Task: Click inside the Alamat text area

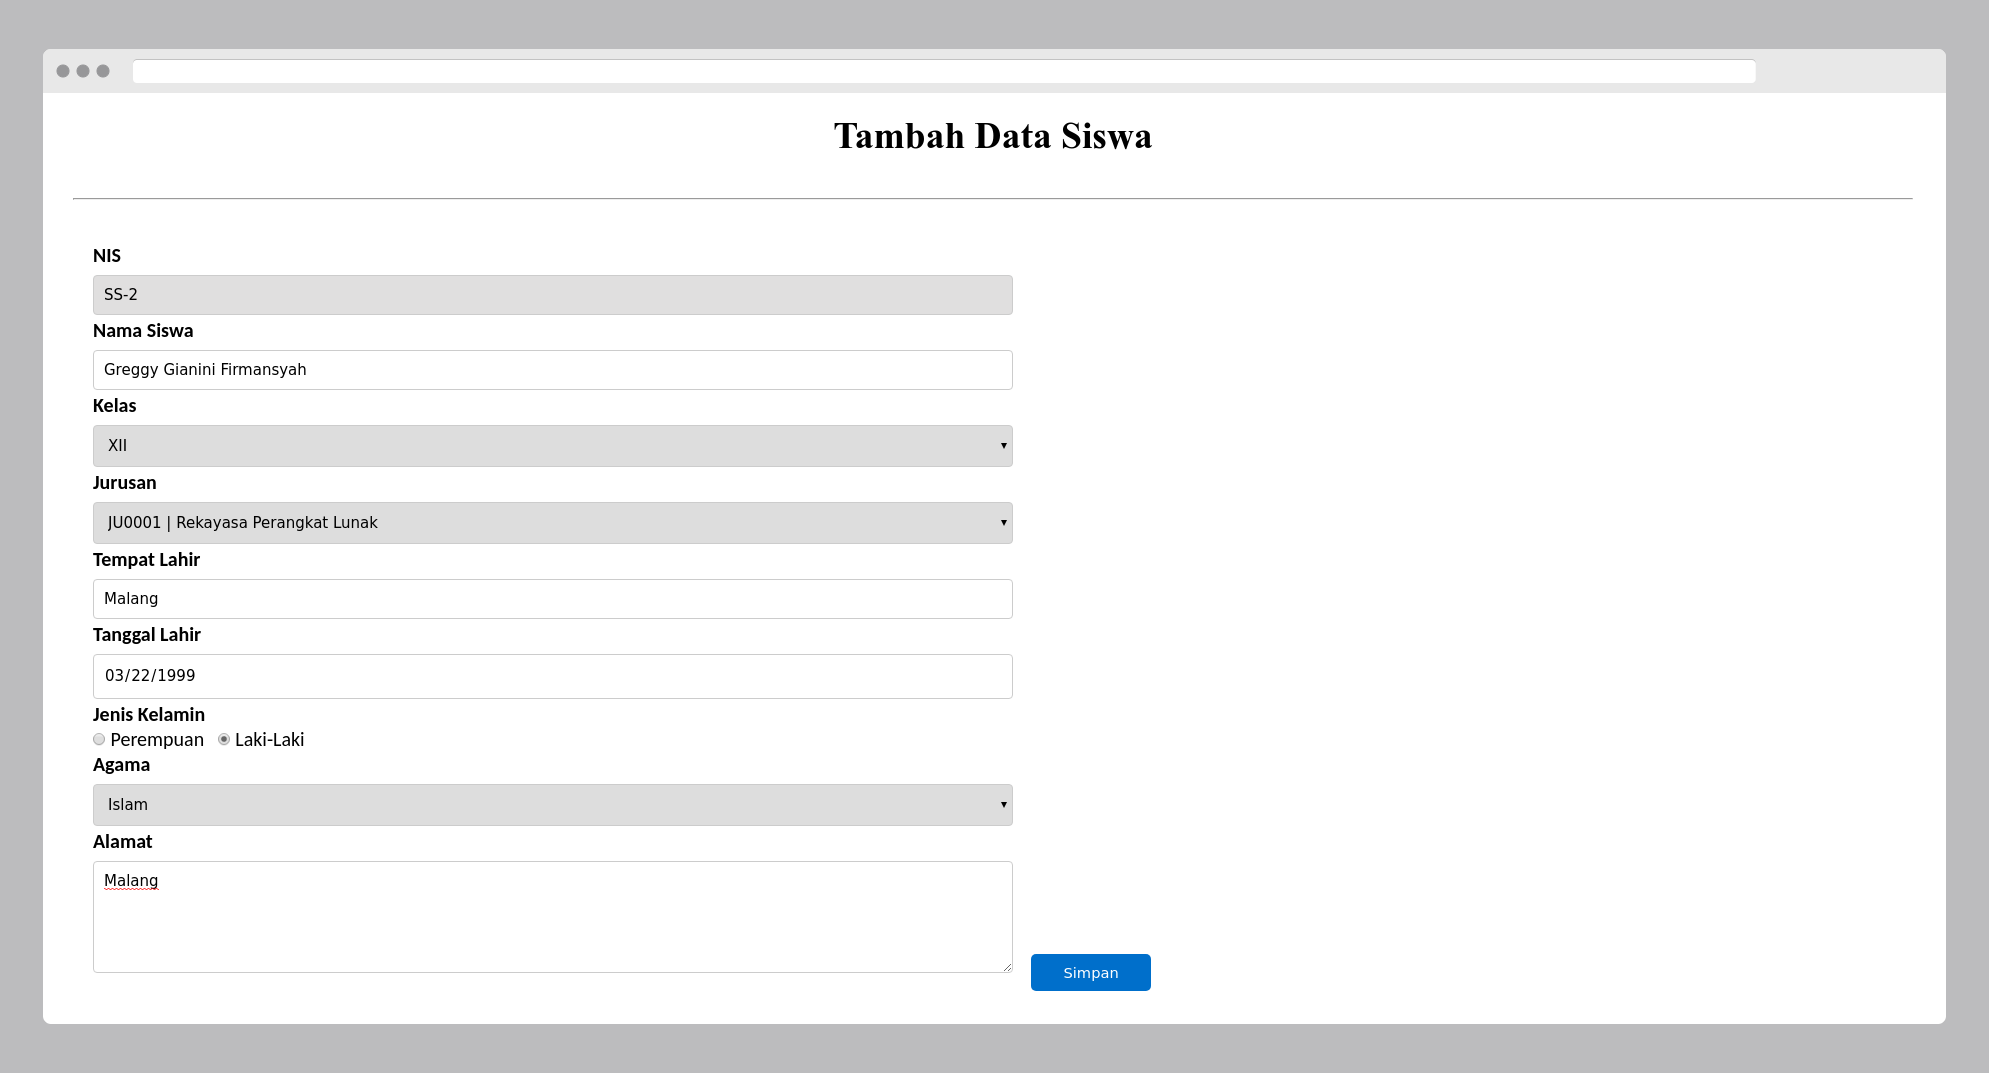Action: coord(553,915)
